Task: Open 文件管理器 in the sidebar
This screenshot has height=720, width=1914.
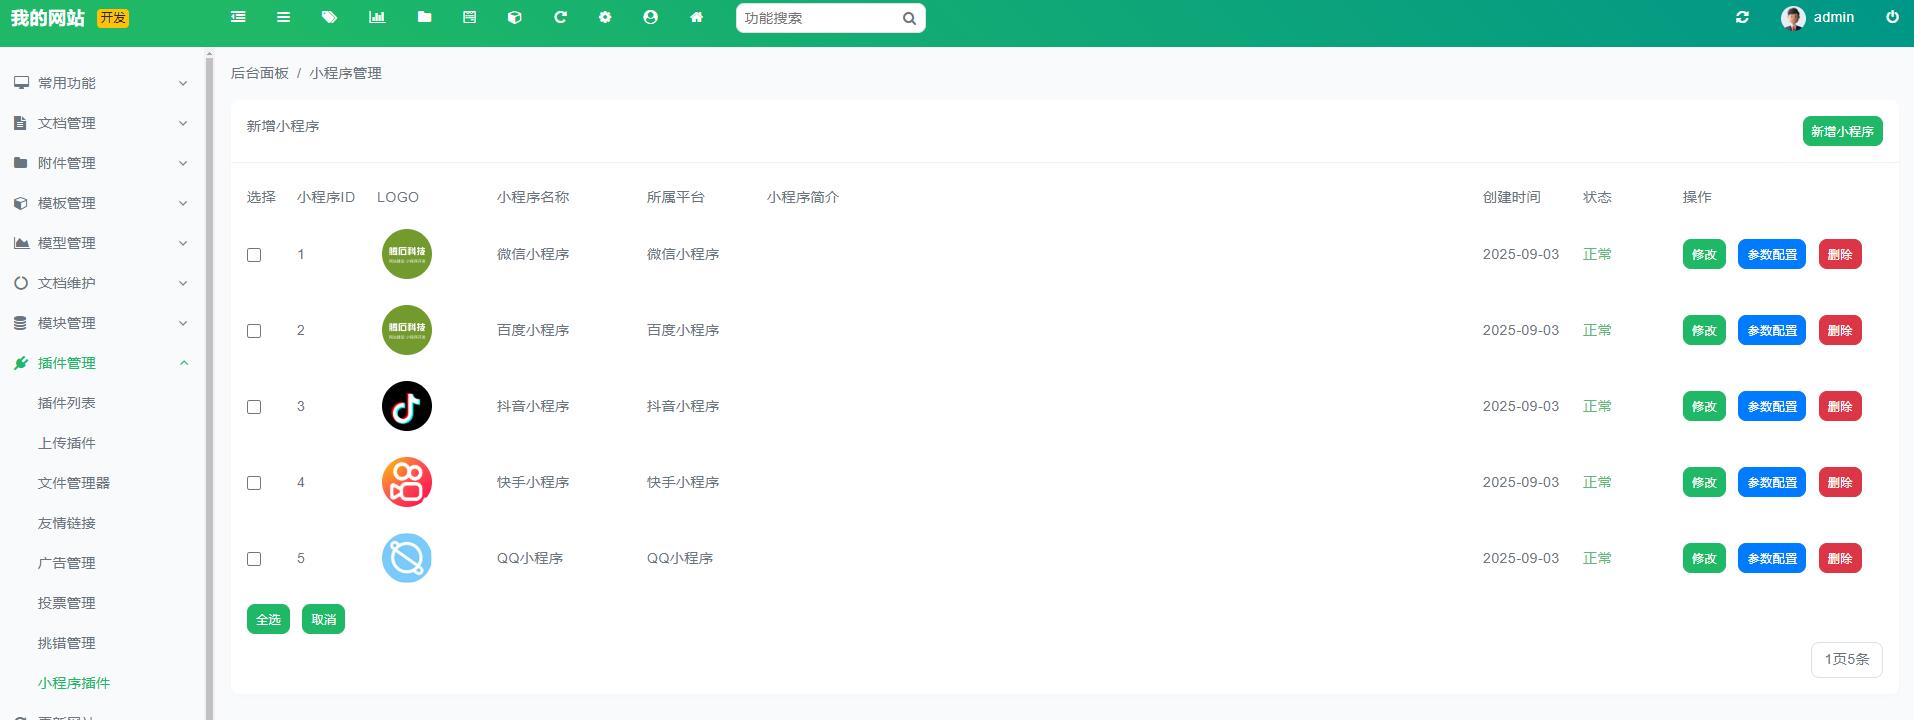Action: [x=74, y=483]
